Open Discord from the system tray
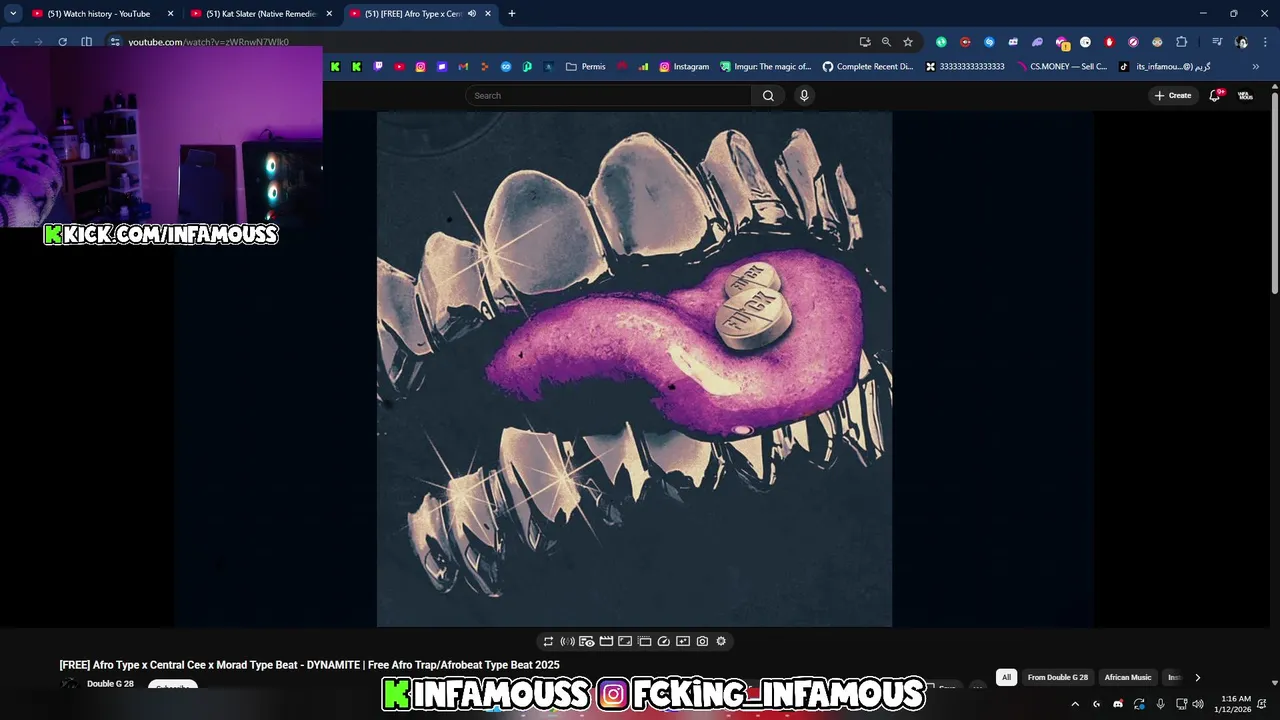The height and width of the screenshot is (720, 1280). pyautogui.click(x=1118, y=704)
